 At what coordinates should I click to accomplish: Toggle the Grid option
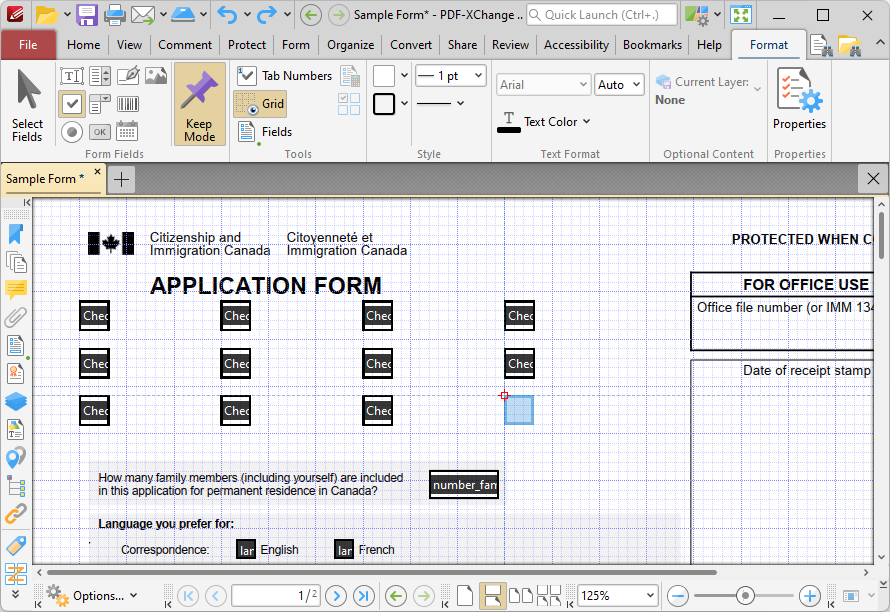pyautogui.click(x=261, y=104)
